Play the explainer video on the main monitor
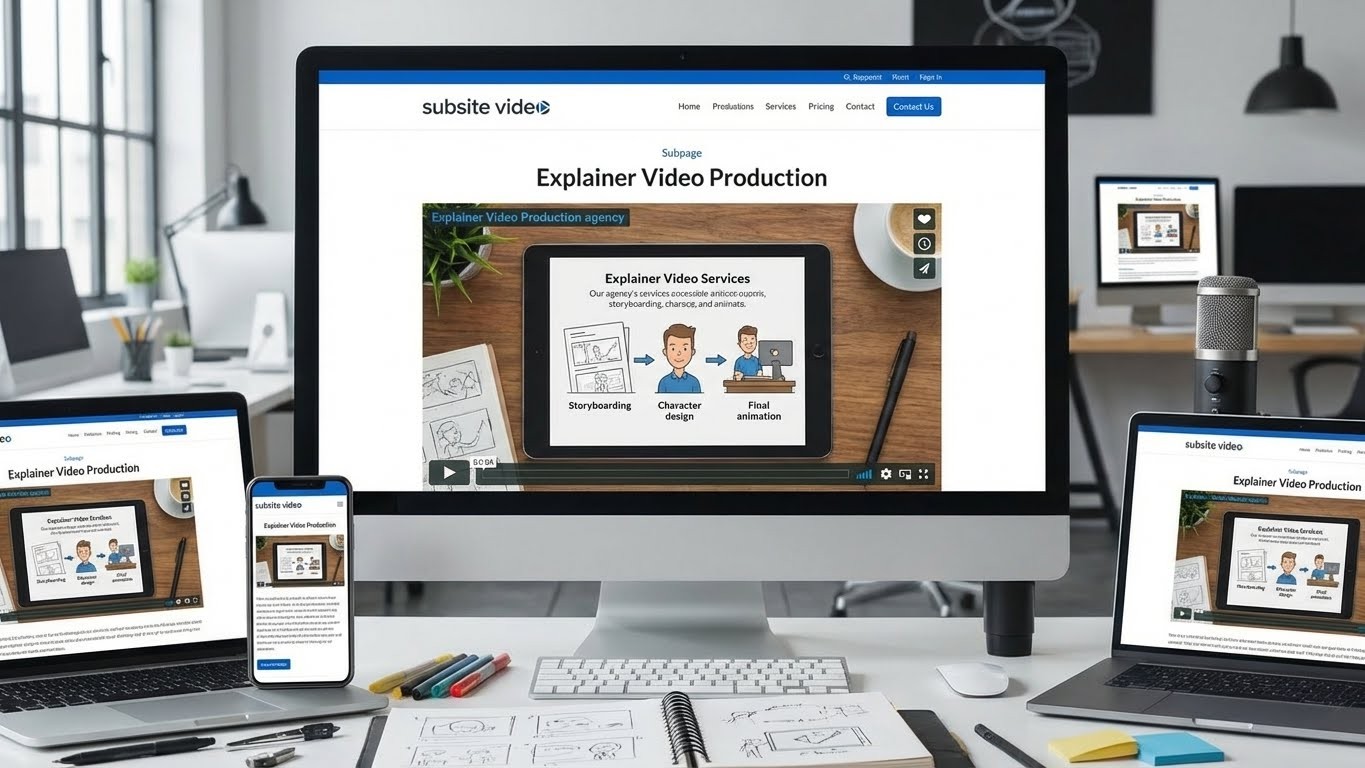The height and width of the screenshot is (768, 1365). tap(449, 473)
